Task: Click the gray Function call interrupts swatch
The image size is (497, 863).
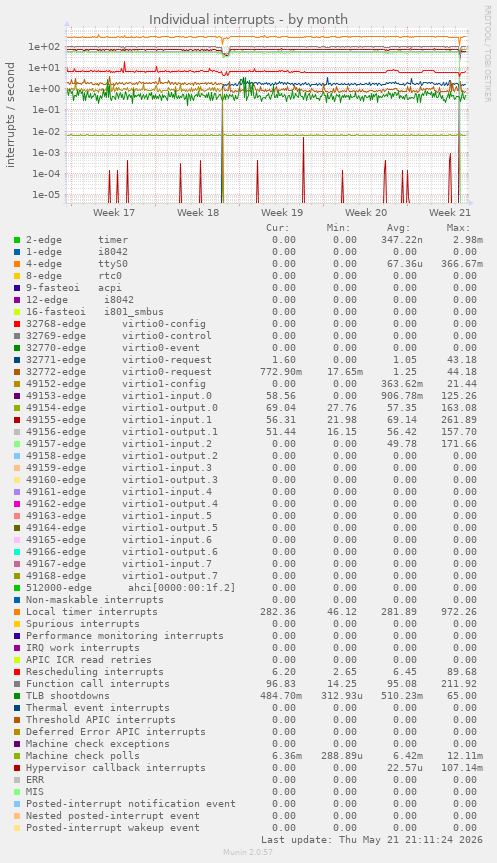Action: (x=17, y=684)
